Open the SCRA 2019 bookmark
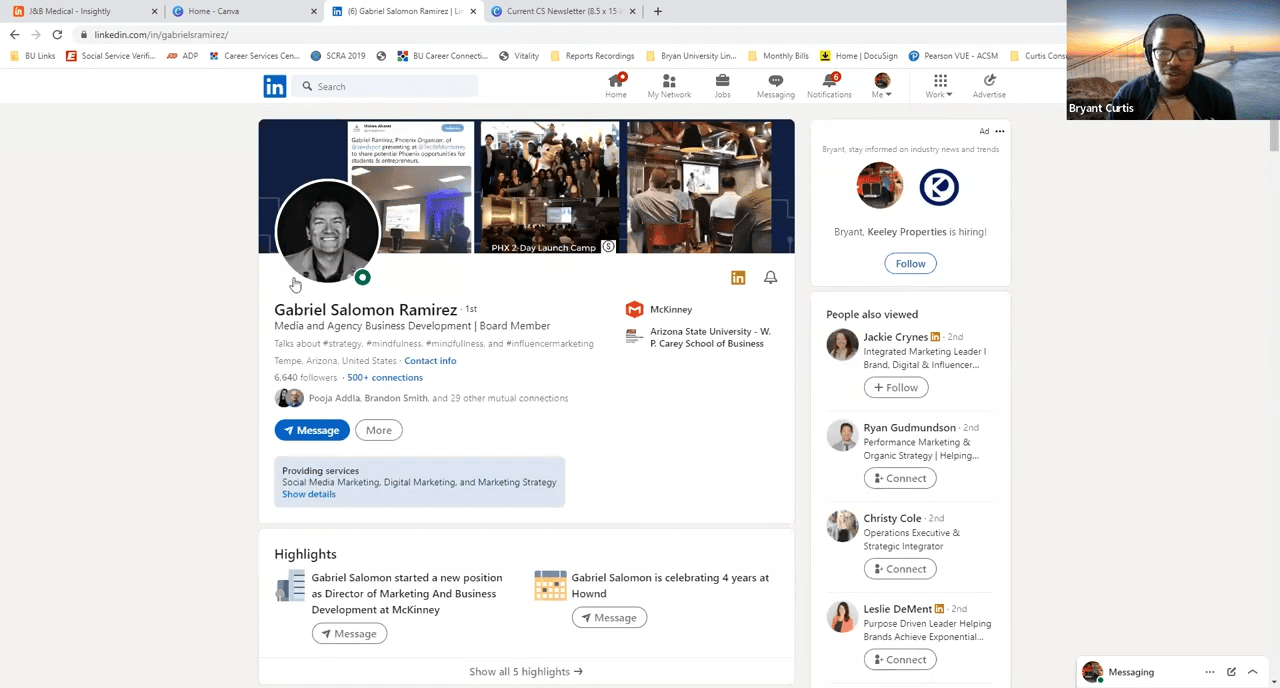 338,56
